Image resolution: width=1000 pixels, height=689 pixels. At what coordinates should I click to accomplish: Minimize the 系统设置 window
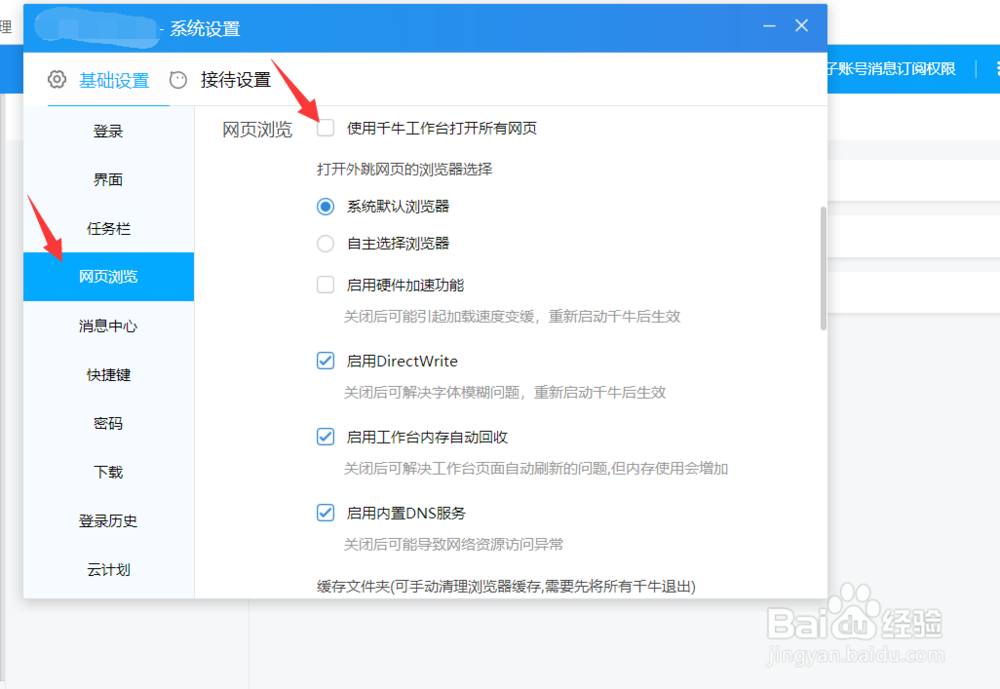point(769,26)
